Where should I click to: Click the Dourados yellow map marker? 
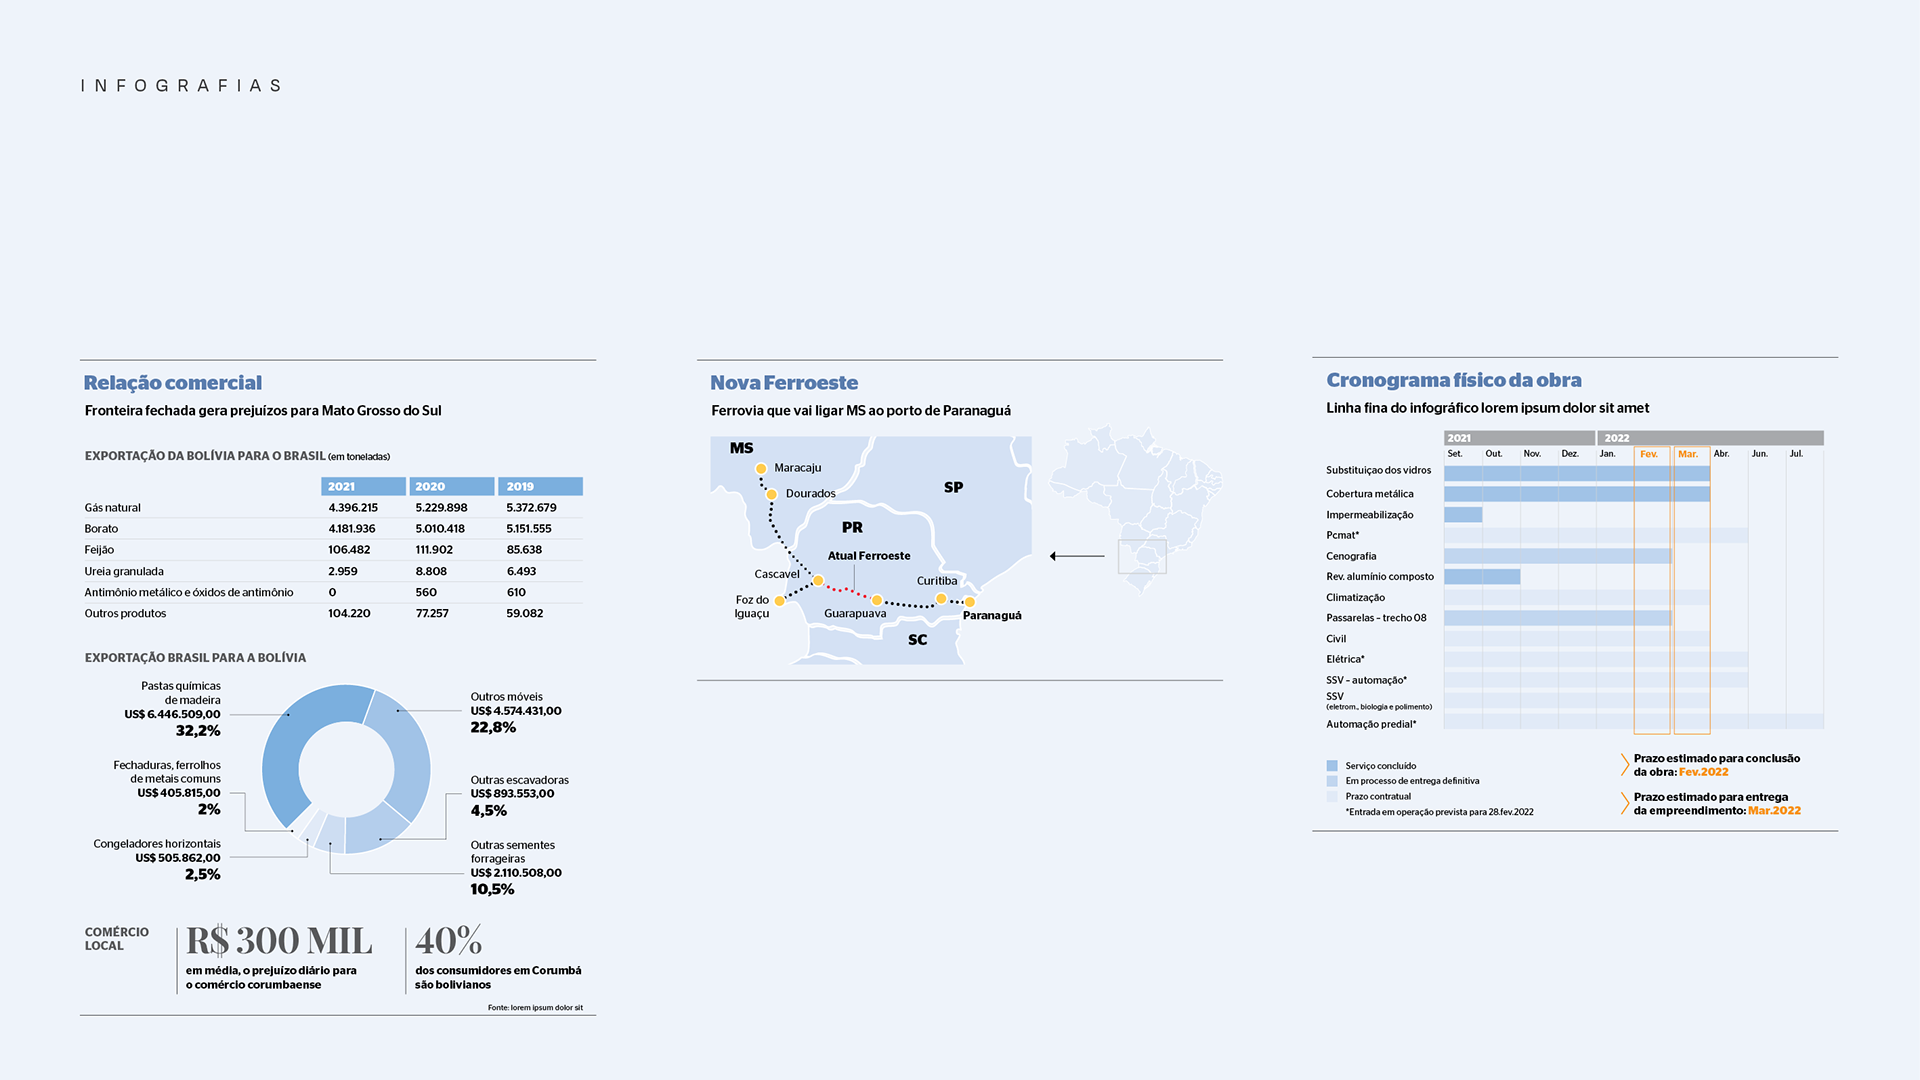coord(772,494)
